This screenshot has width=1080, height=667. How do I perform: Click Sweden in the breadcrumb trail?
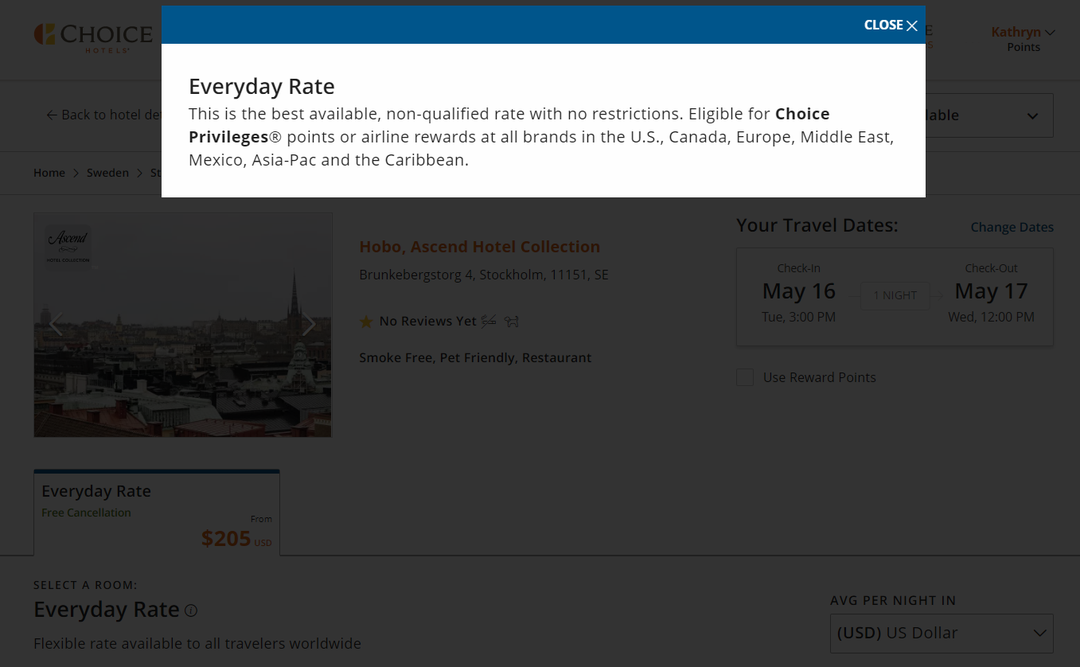(107, 172)
